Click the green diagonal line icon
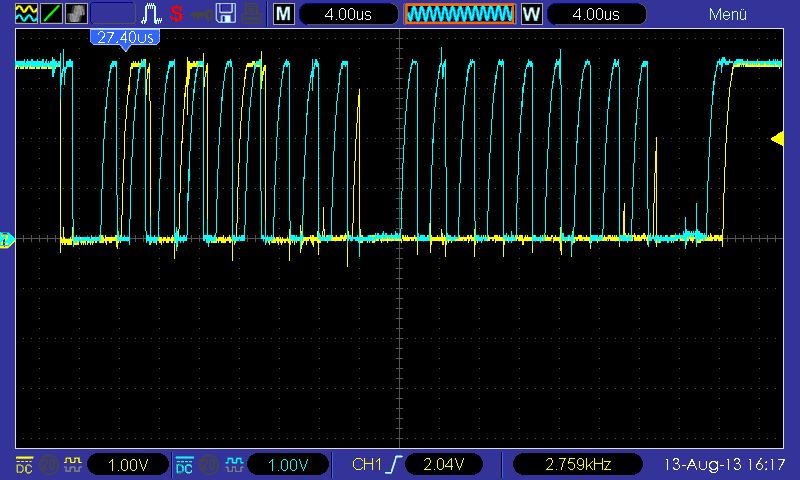Image resolution: width=800 pixels, height=480 pixels. click(50, 14)
